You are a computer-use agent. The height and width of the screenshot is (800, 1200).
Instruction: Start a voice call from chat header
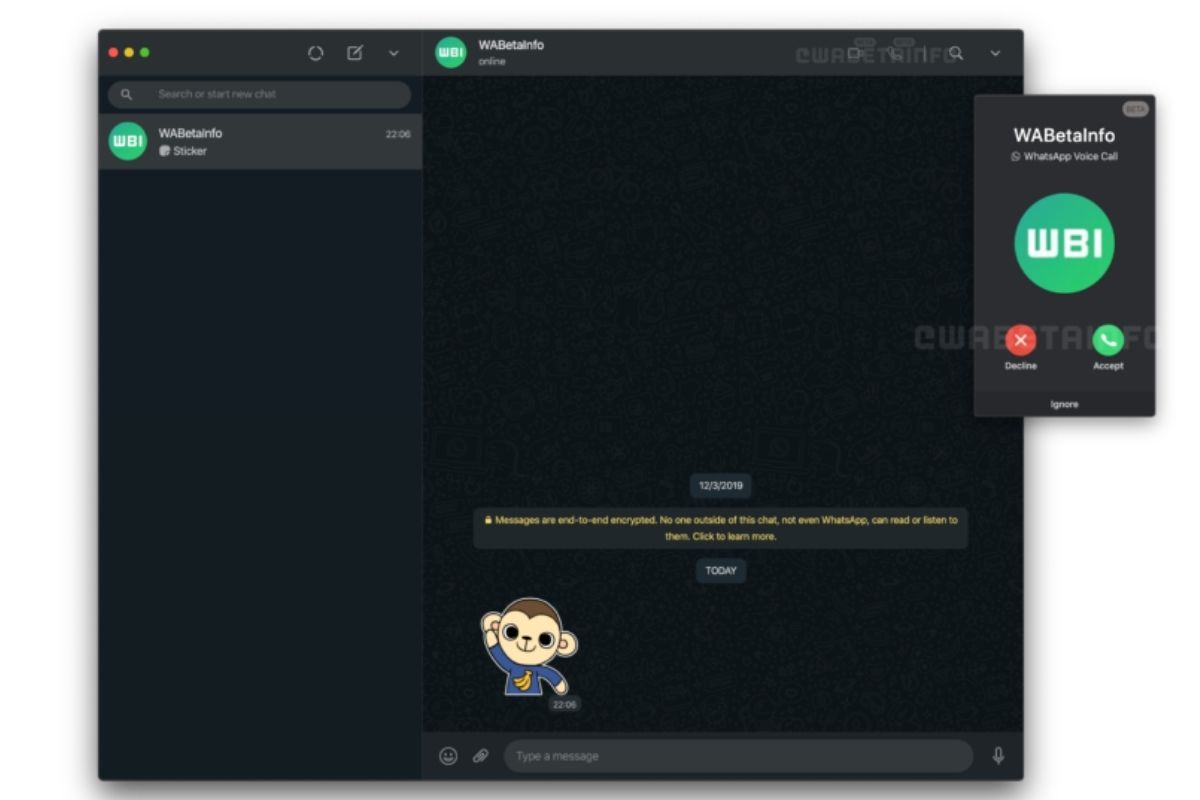pos(897,53)
